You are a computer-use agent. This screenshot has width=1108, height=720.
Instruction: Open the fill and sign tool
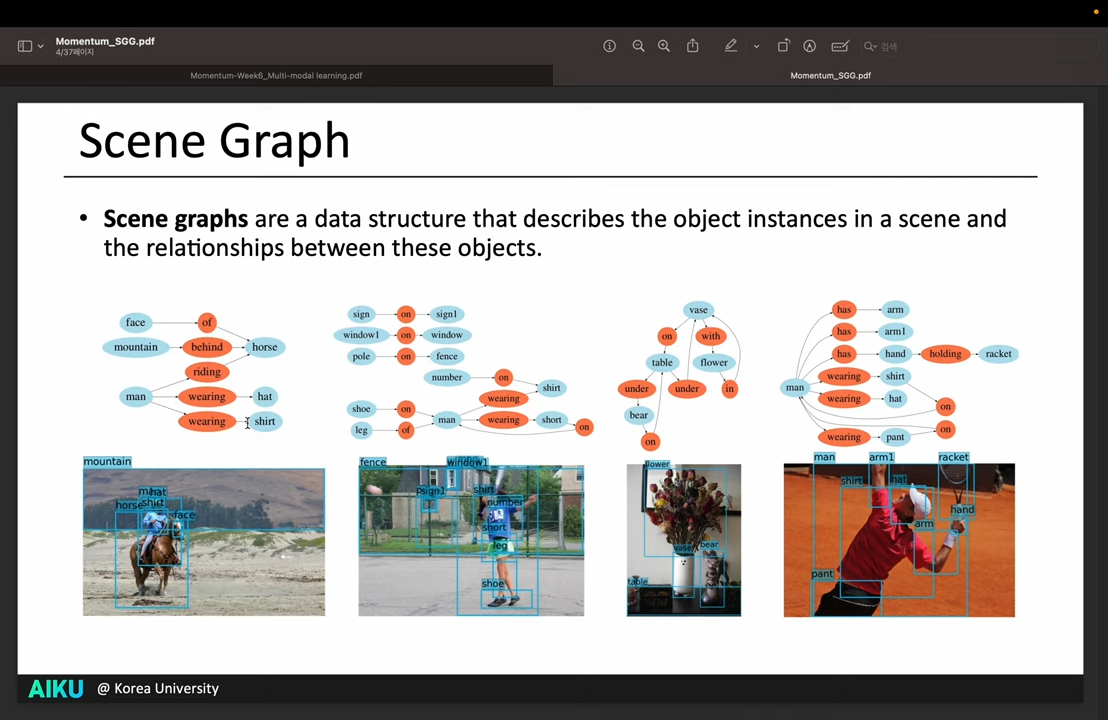click(841, 46)
